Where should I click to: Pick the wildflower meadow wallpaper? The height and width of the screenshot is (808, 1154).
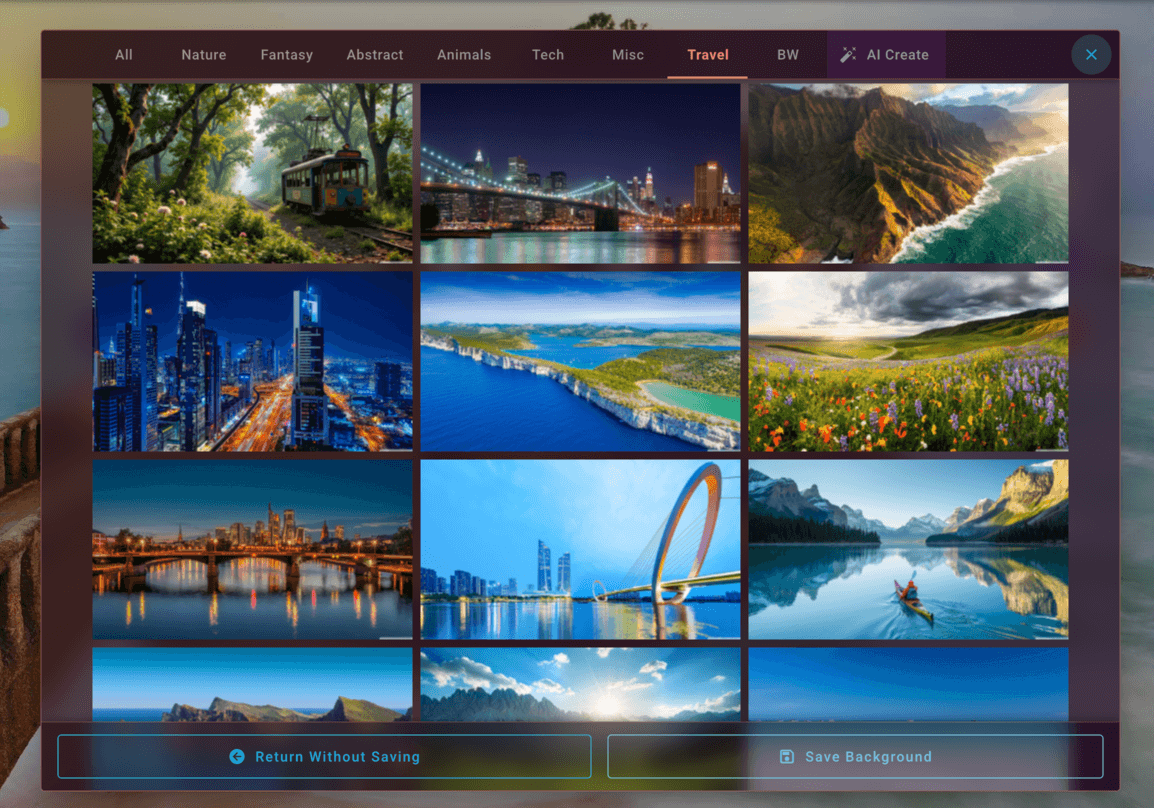pos(908,361)
